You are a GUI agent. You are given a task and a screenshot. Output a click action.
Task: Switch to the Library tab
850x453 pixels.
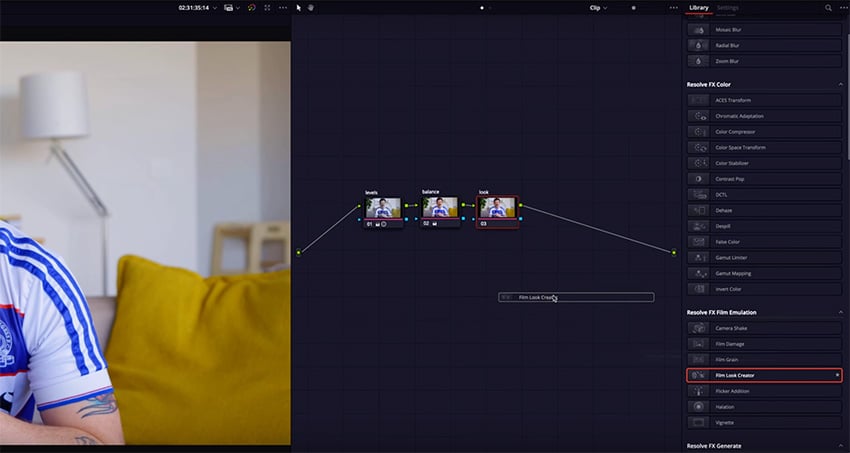coord(699,8)
